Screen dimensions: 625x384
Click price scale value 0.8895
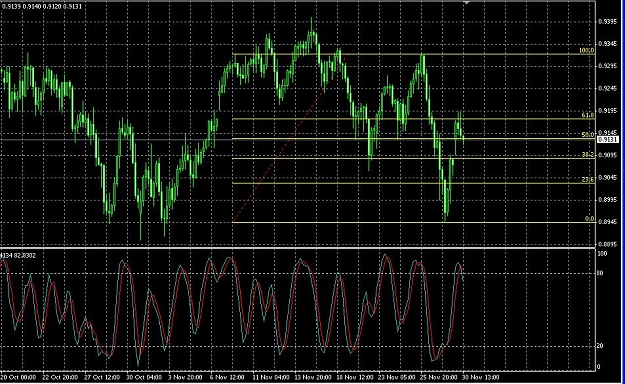click(x=608, y=244)
